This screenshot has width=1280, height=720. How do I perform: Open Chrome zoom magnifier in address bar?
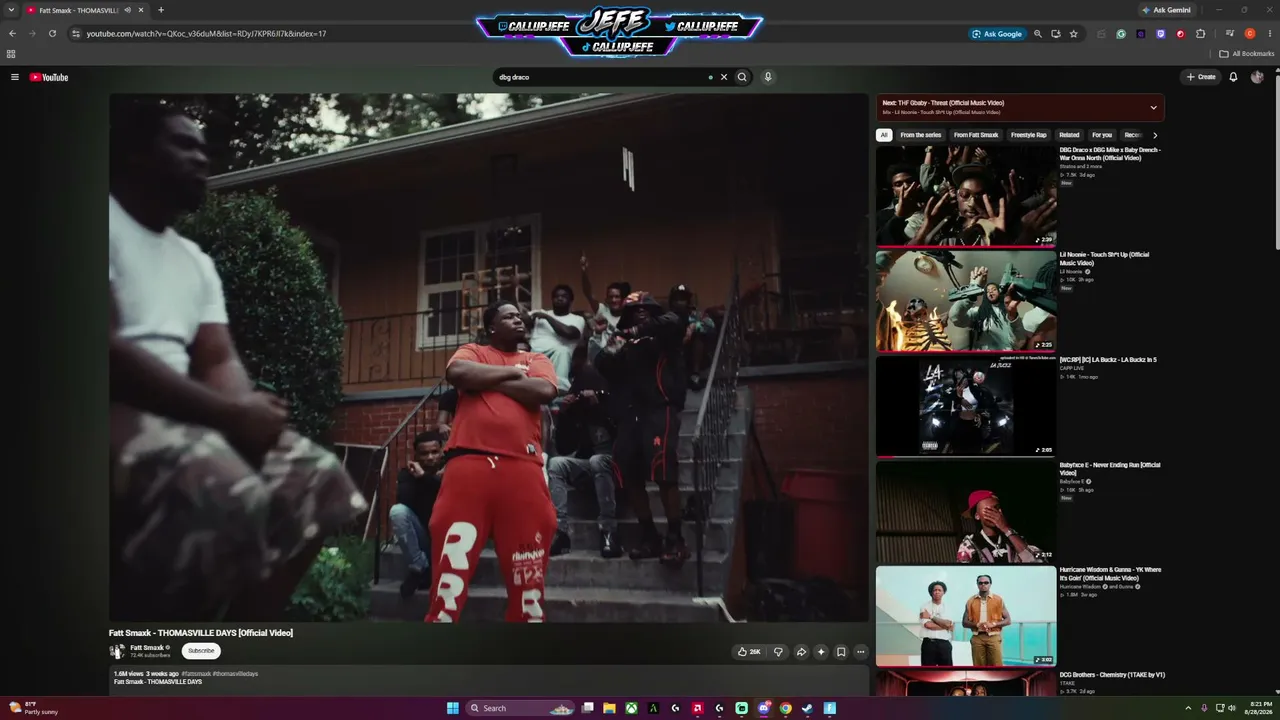[x=1038, y=34]
